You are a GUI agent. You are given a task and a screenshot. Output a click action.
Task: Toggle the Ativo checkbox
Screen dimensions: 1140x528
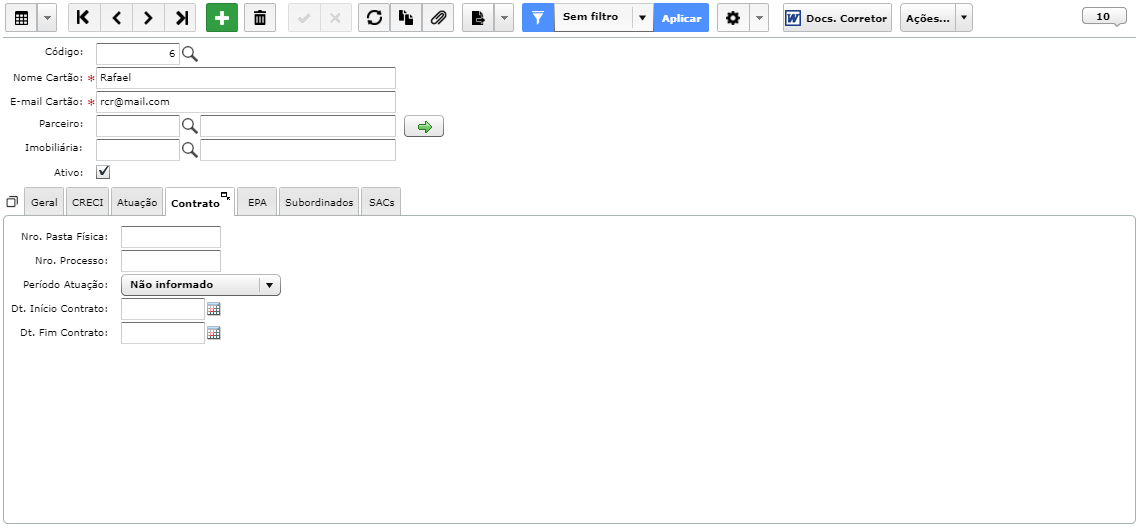(103, 172)
